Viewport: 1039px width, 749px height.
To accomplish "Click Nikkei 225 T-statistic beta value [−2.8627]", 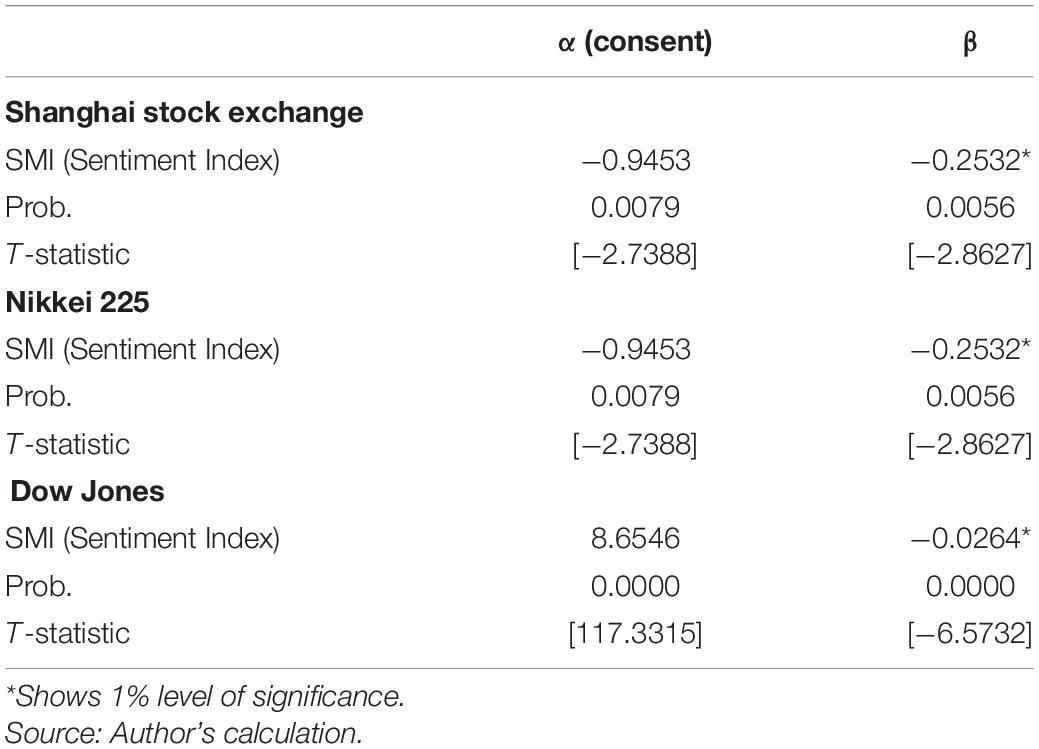I will click(x=970, y=444).
